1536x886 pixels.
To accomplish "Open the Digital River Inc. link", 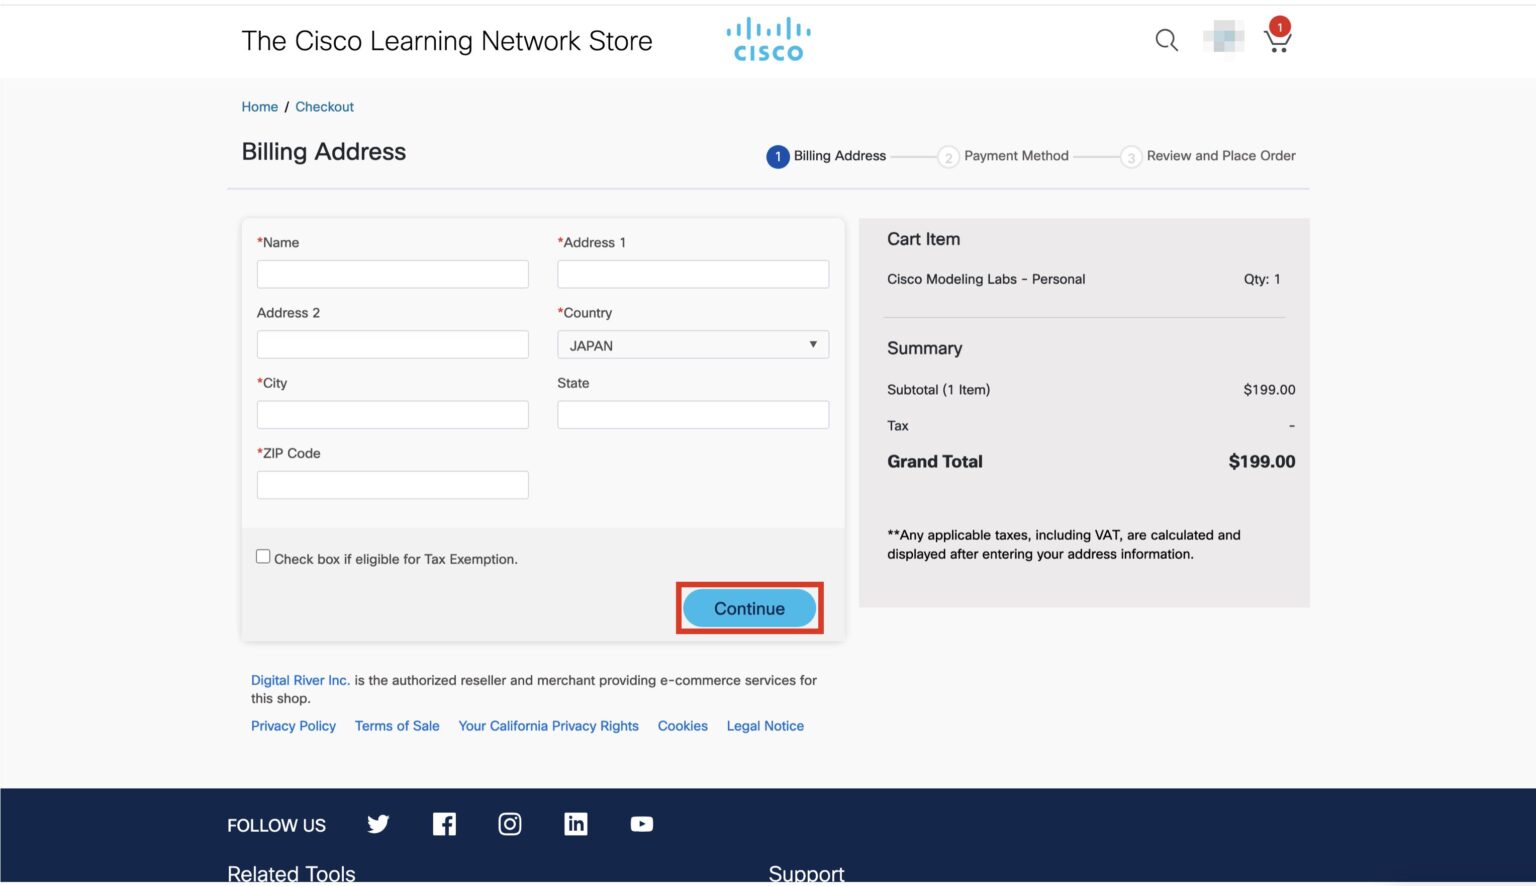I will point(300,680).
